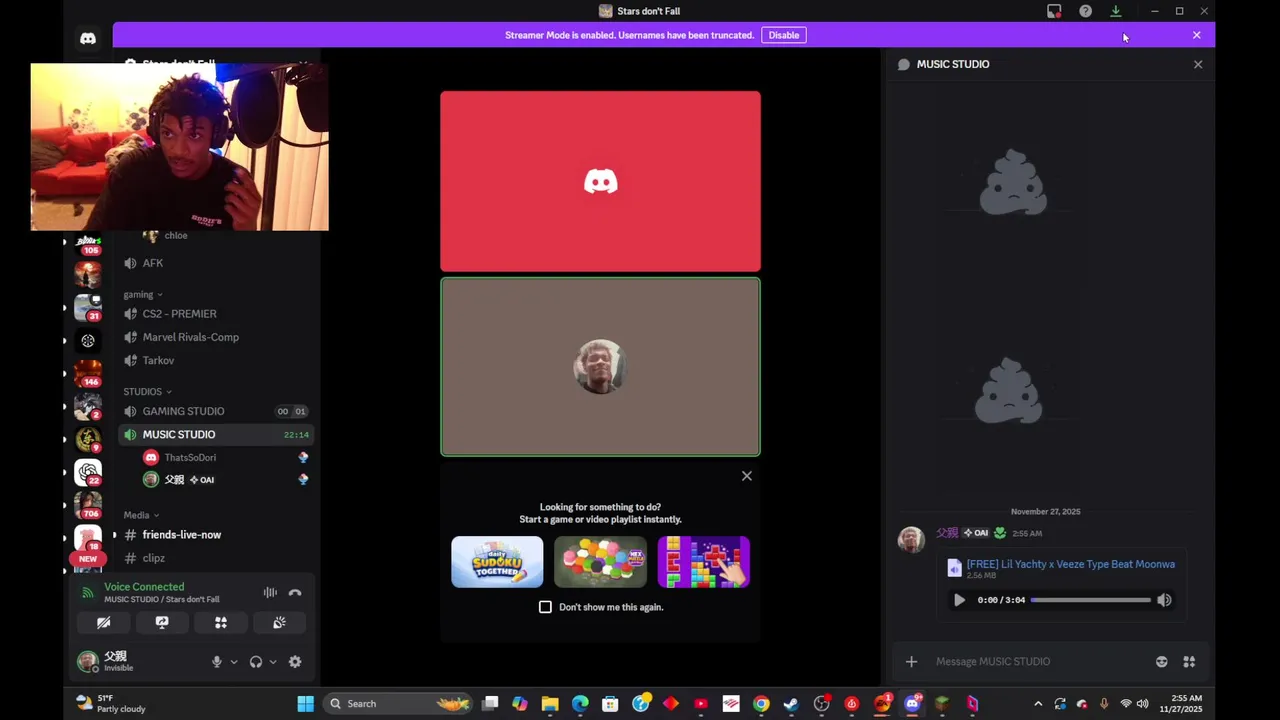Turn on camera in the voice panel
The image size is (1280, 720).
click(103, 623)
